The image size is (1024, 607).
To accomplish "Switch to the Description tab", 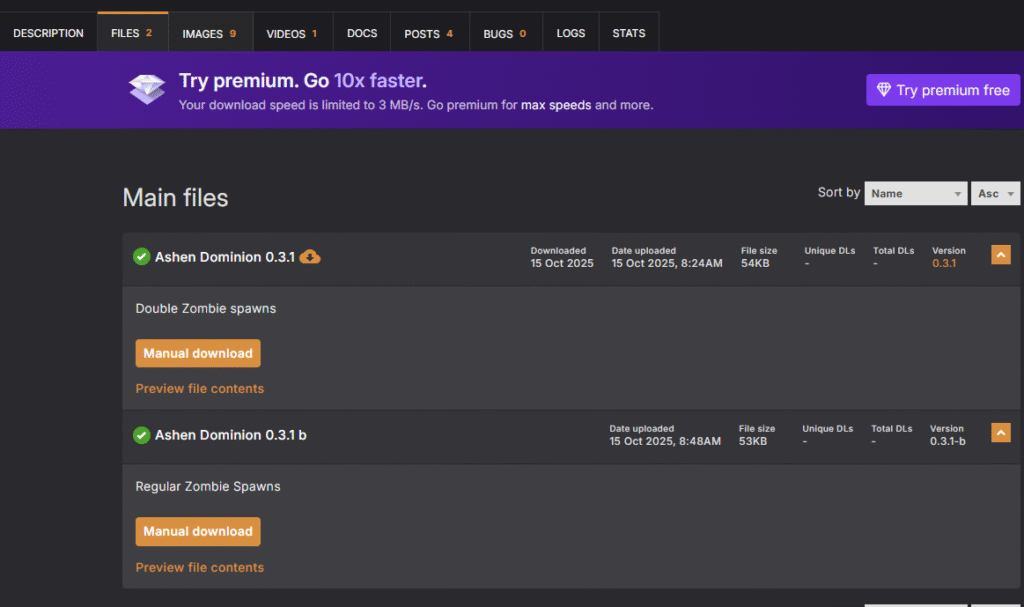I will point(48,33).
